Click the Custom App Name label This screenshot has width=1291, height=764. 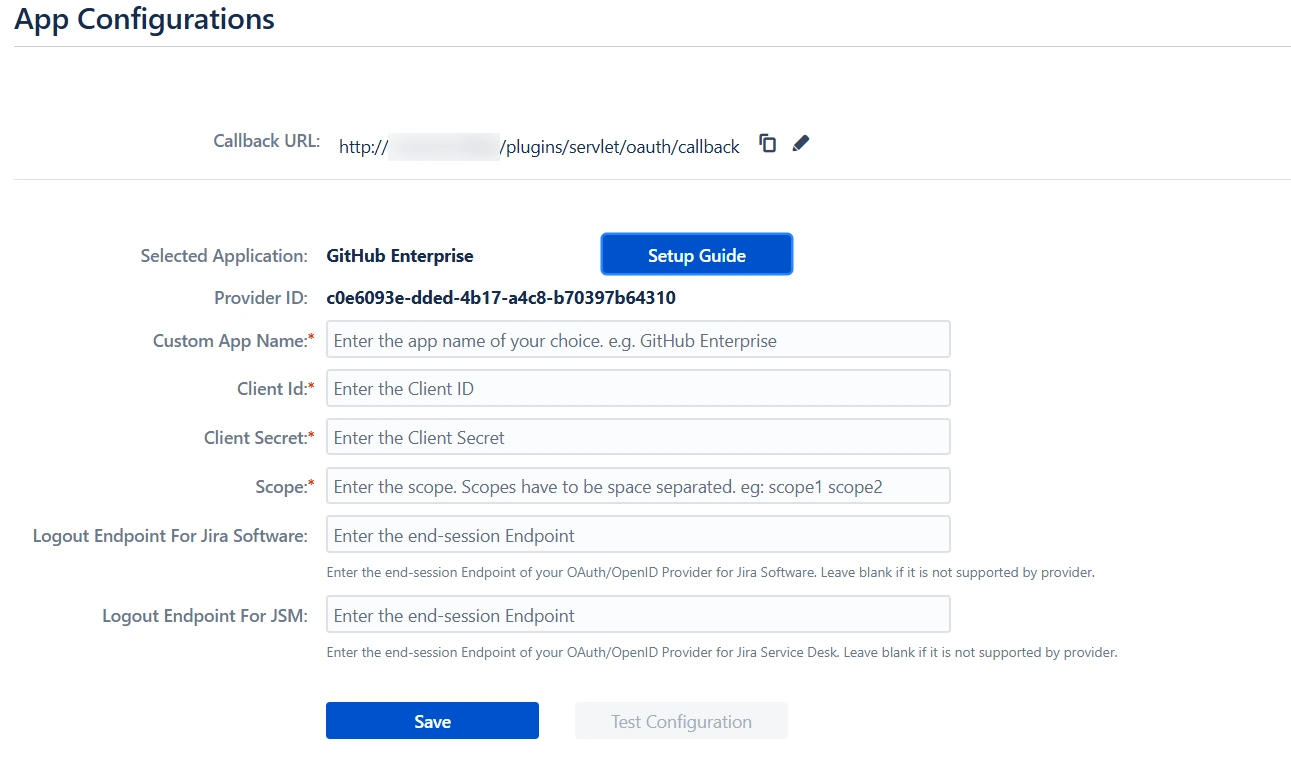click(233, 341)
